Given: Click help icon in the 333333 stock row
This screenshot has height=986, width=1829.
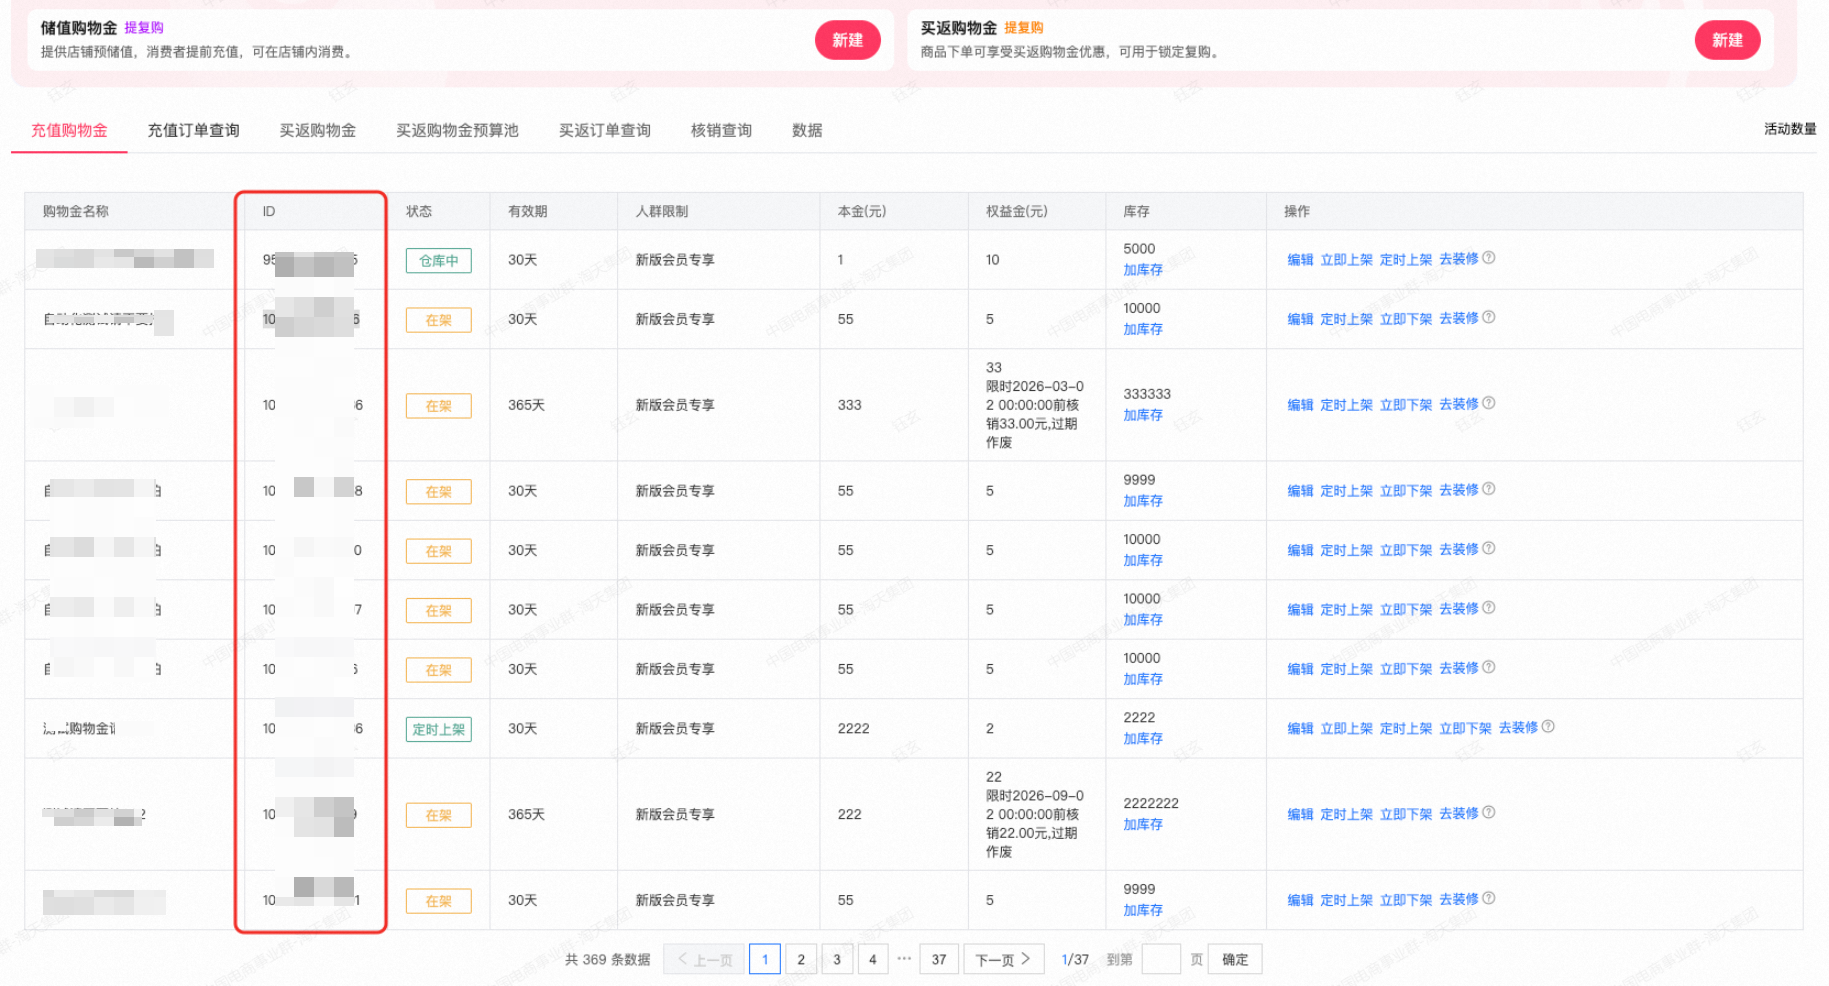Looking at the screenshot, I should tap(1488, 404).
